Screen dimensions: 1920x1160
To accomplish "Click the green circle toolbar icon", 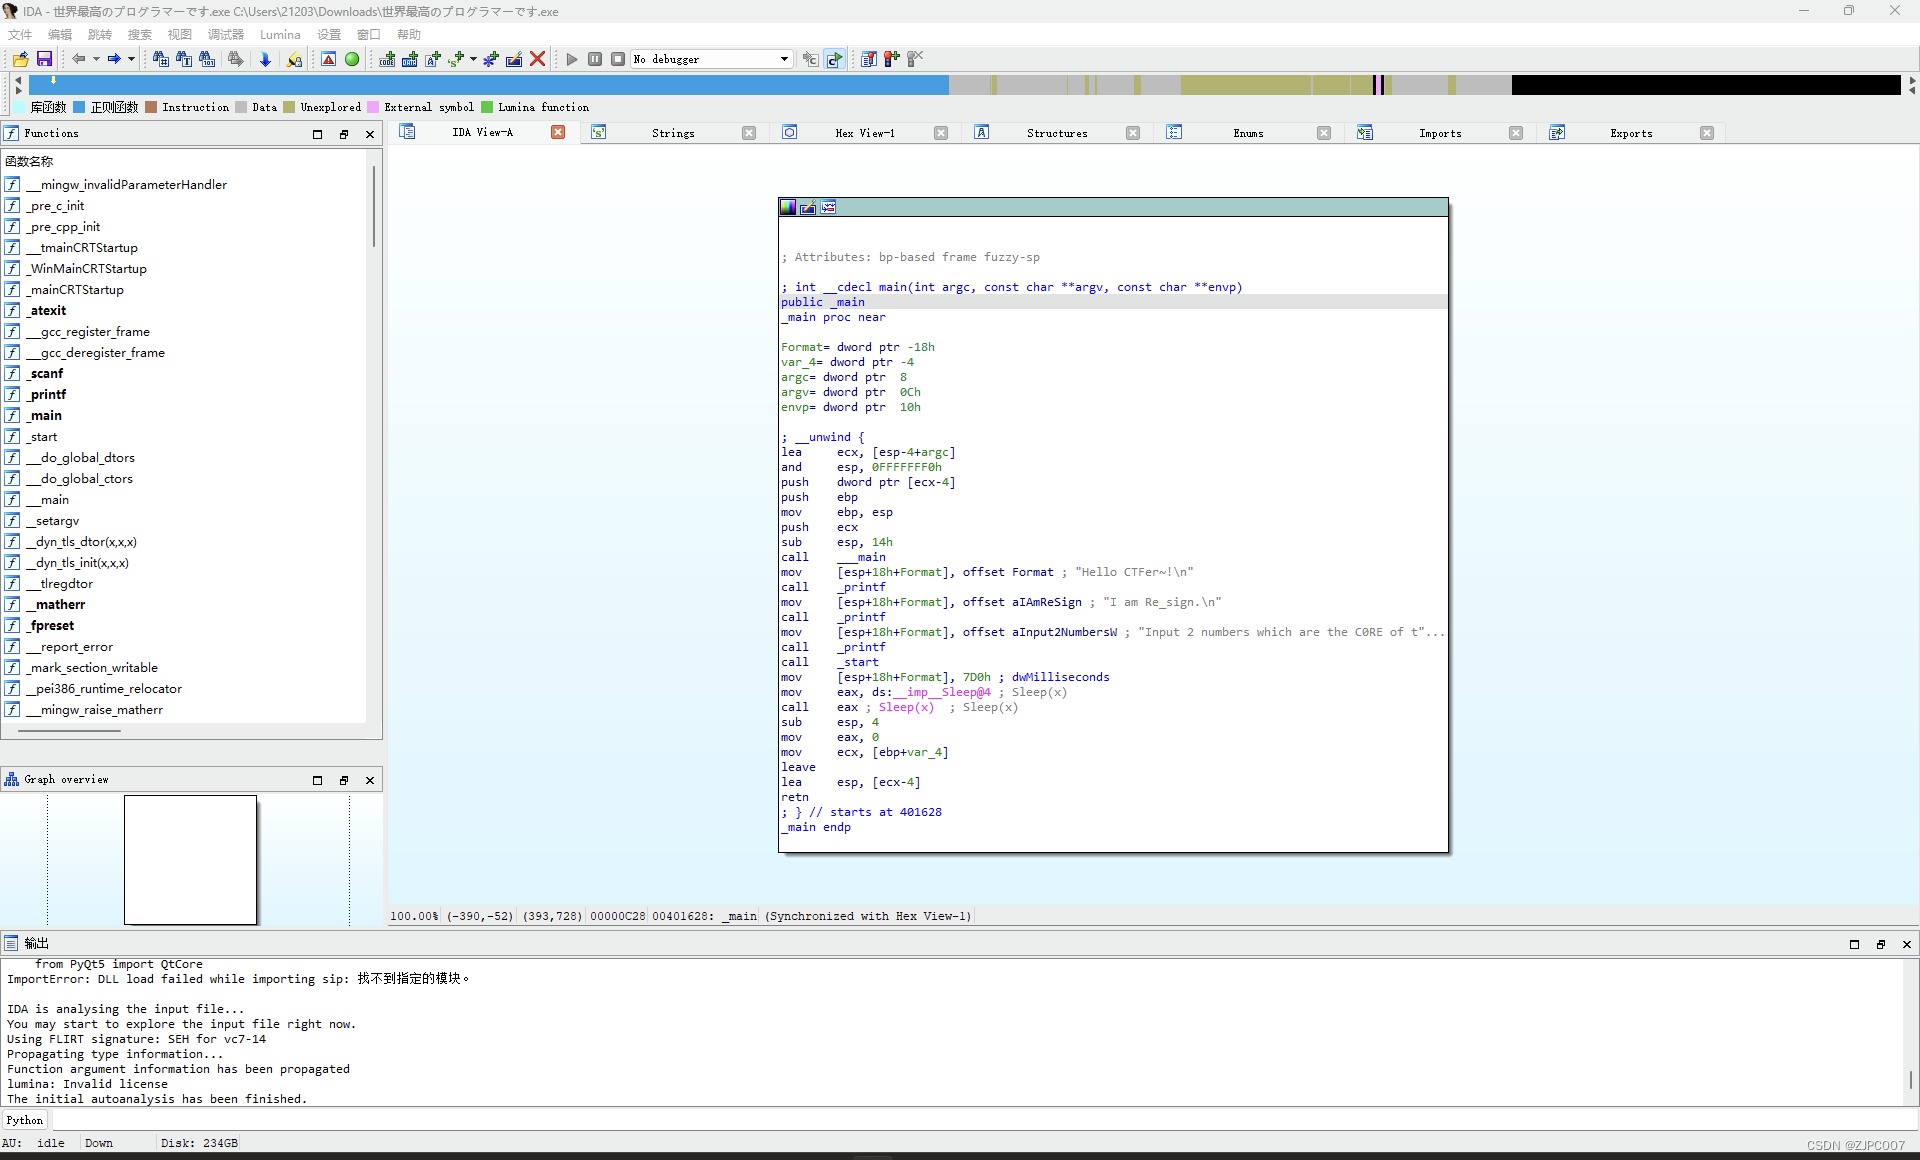I will (x=352, y=60).
